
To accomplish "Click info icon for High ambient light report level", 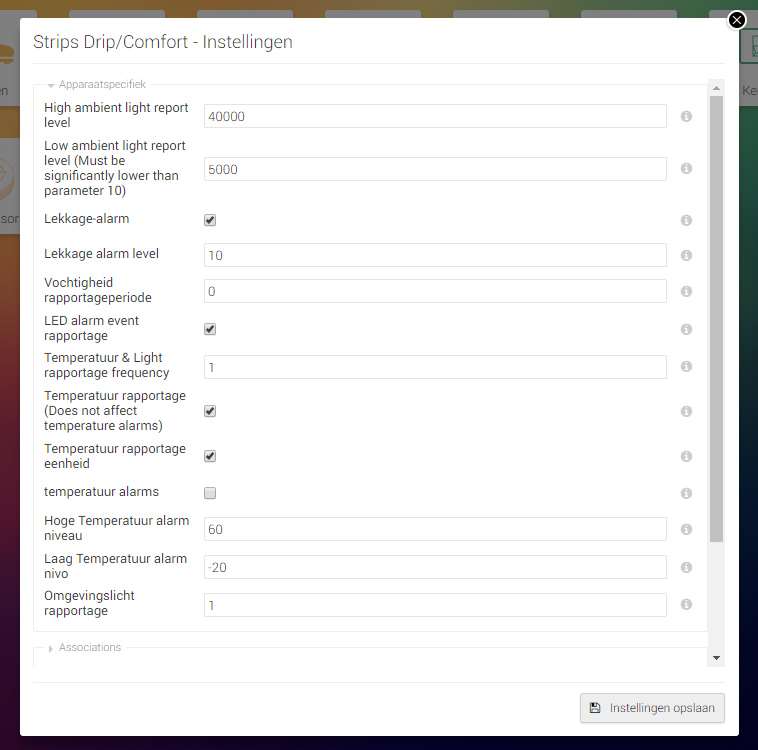I will [x=686, y=117].
